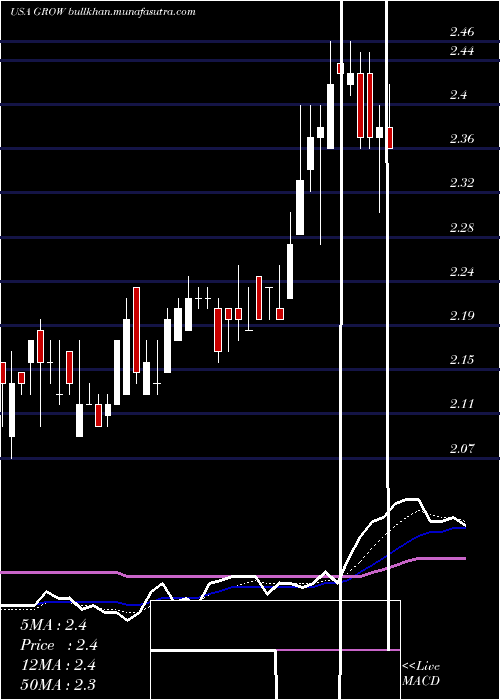Image resolution: width=500 pixels, height=700 pixels.
Task: Click the 2.46 price axis label
Action: [462, 32]
